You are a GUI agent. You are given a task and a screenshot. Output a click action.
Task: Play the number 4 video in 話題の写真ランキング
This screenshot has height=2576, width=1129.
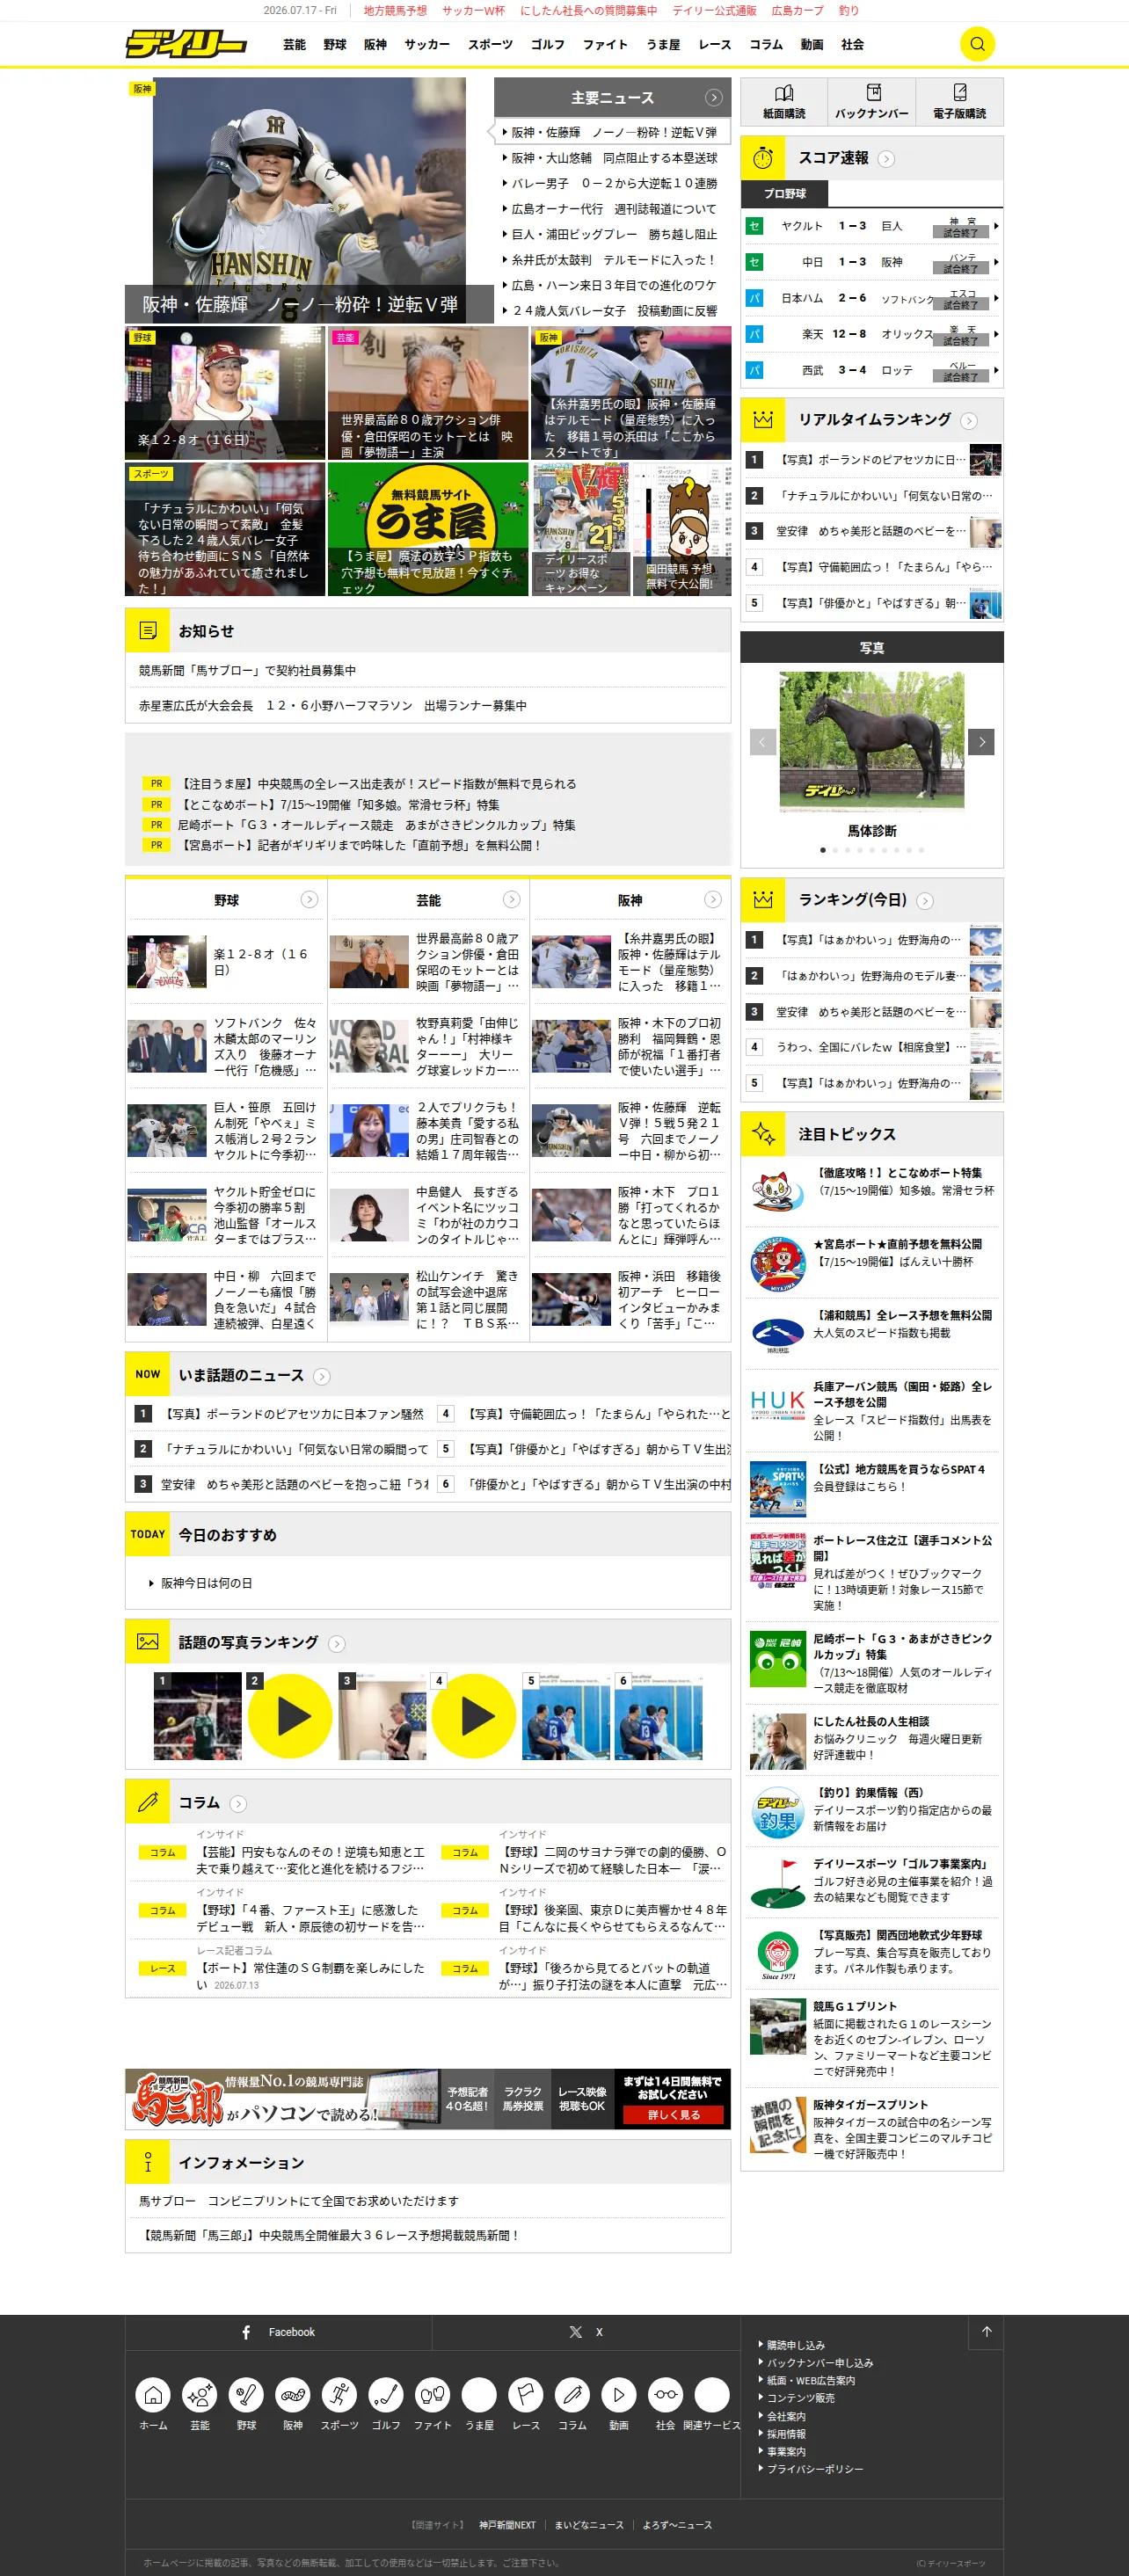point(474,1715)
